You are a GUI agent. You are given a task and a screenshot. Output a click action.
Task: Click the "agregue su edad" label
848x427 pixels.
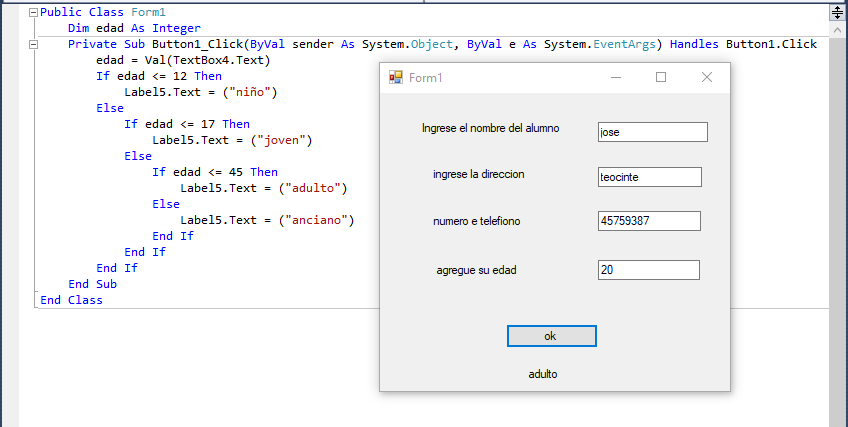476,270
